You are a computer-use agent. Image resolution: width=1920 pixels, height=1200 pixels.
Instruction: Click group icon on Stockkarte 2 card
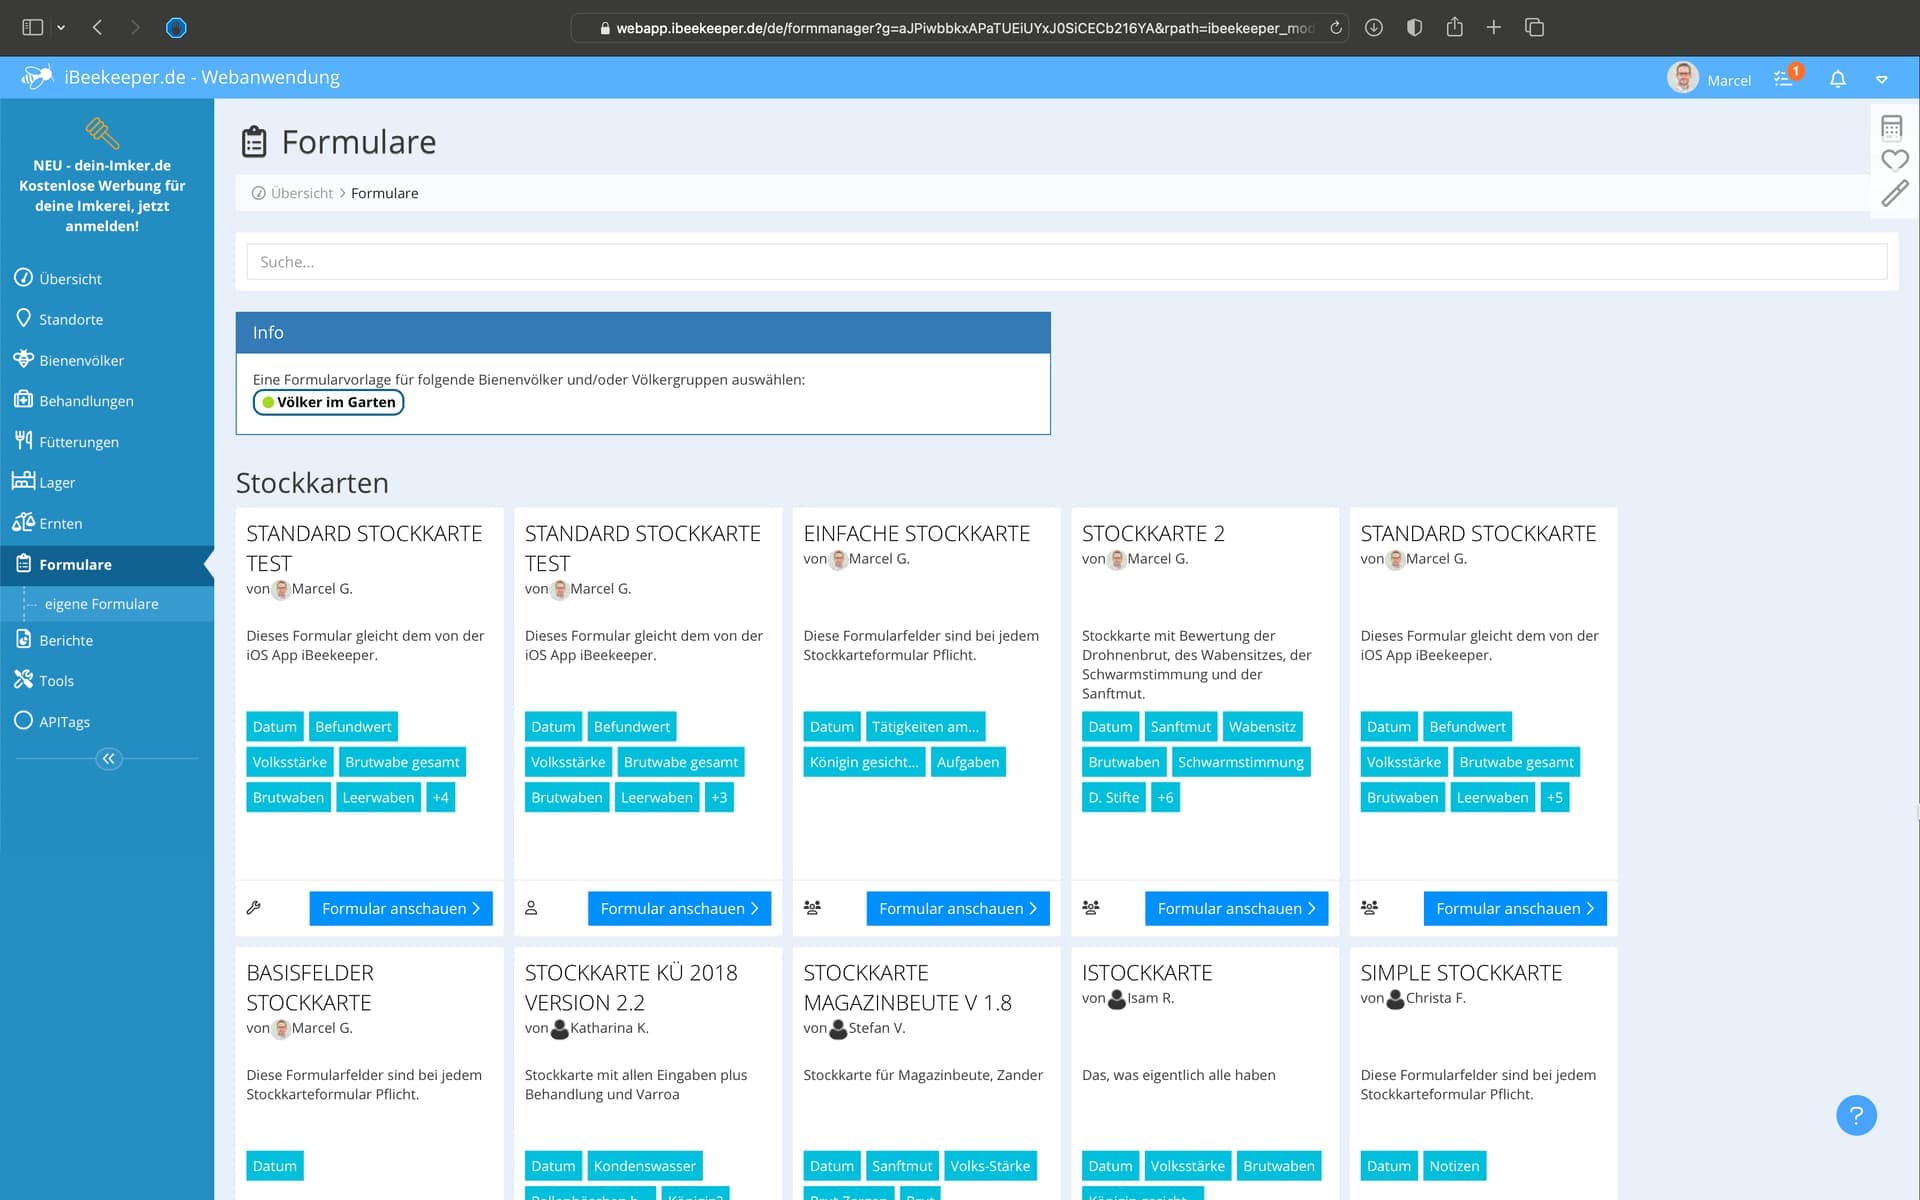click(1091, 908)
